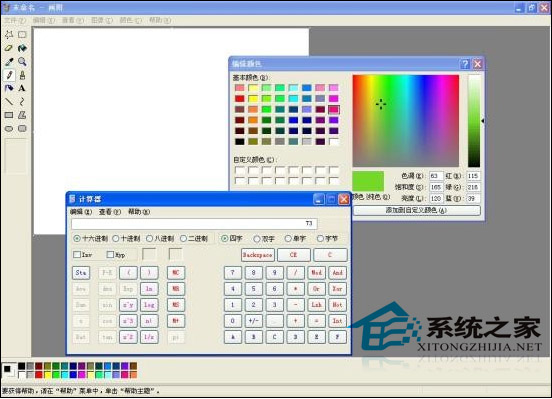Open calculator's 查看 menu
The width and height of the screenshot is (552, 399).
(110, 212)
